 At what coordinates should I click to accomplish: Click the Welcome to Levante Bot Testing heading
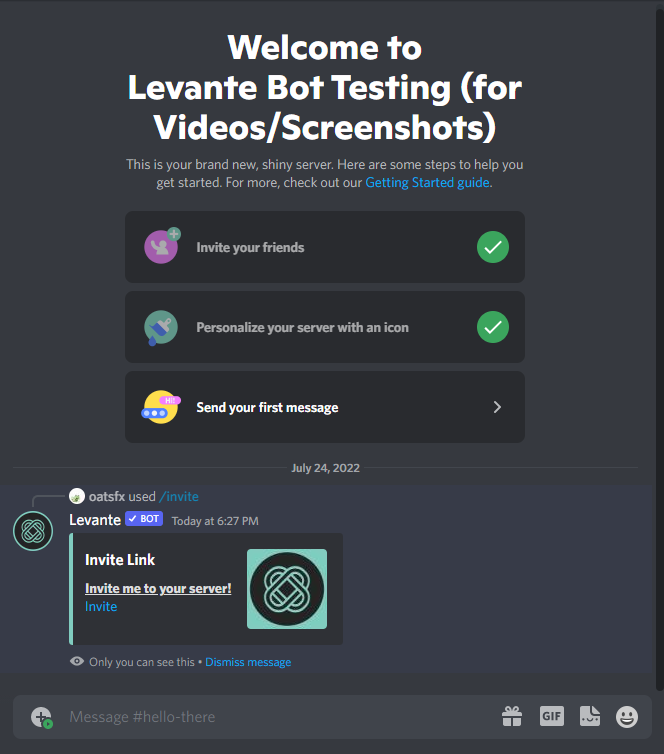[325, 88]
